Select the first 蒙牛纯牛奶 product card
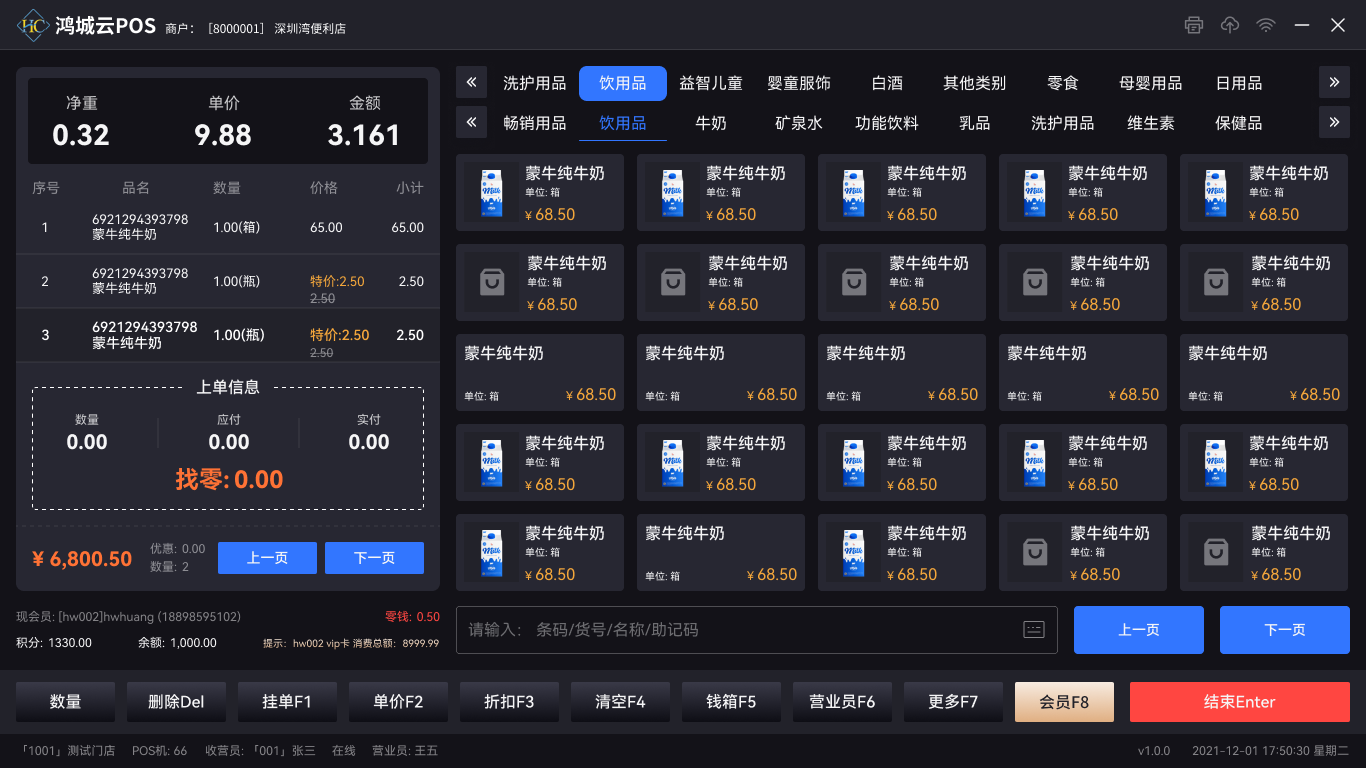Viewport: 1366px width, 768px height. [540, 193]
